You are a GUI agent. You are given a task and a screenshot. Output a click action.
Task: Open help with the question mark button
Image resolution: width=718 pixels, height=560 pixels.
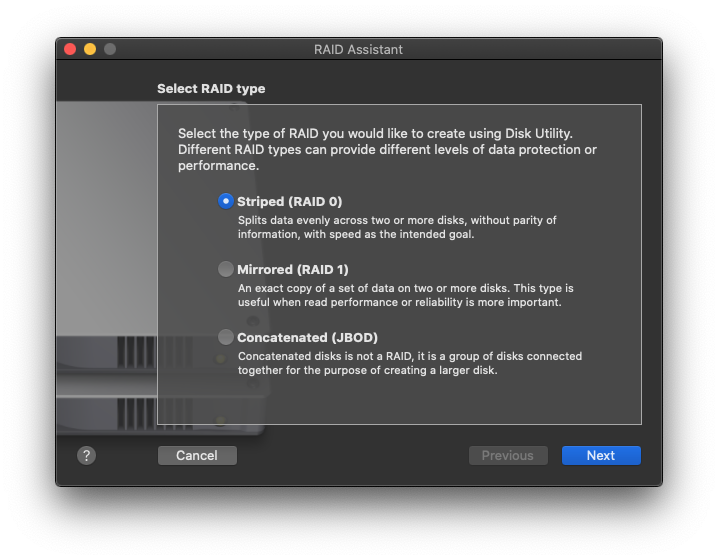click(x=87, y=456)
